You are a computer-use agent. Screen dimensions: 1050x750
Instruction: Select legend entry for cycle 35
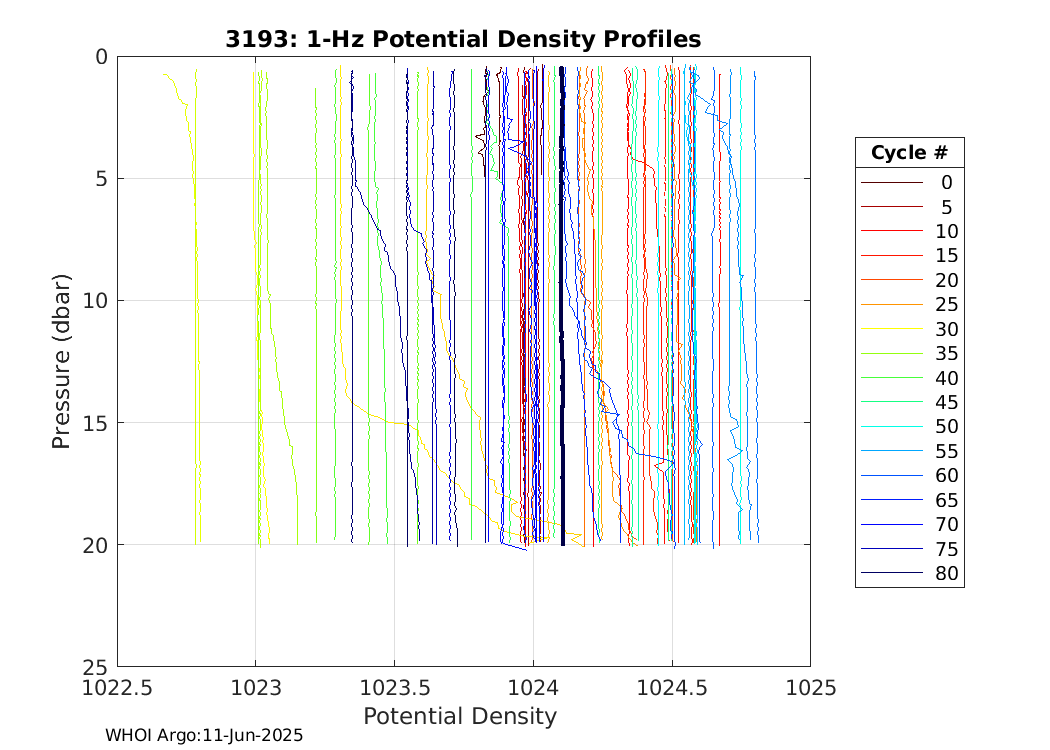[909, 353]
